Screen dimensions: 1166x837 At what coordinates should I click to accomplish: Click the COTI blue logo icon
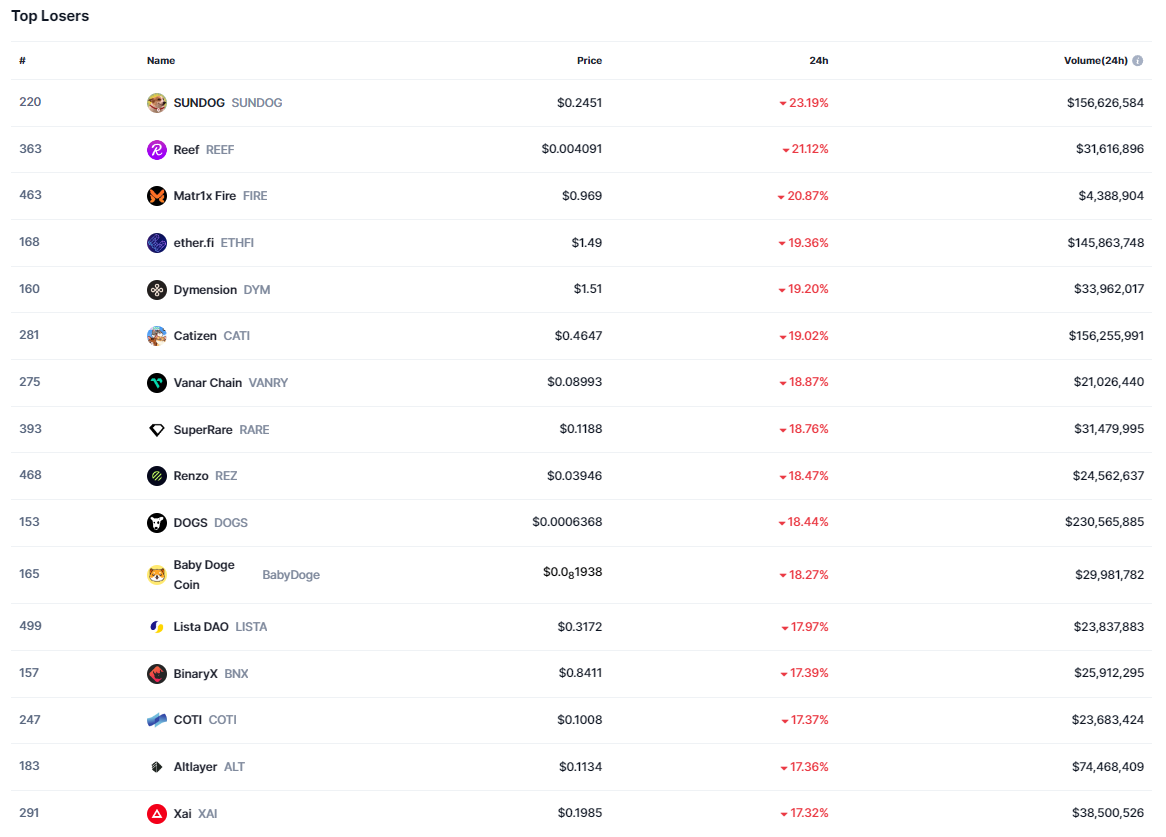[x=157, y=720]
